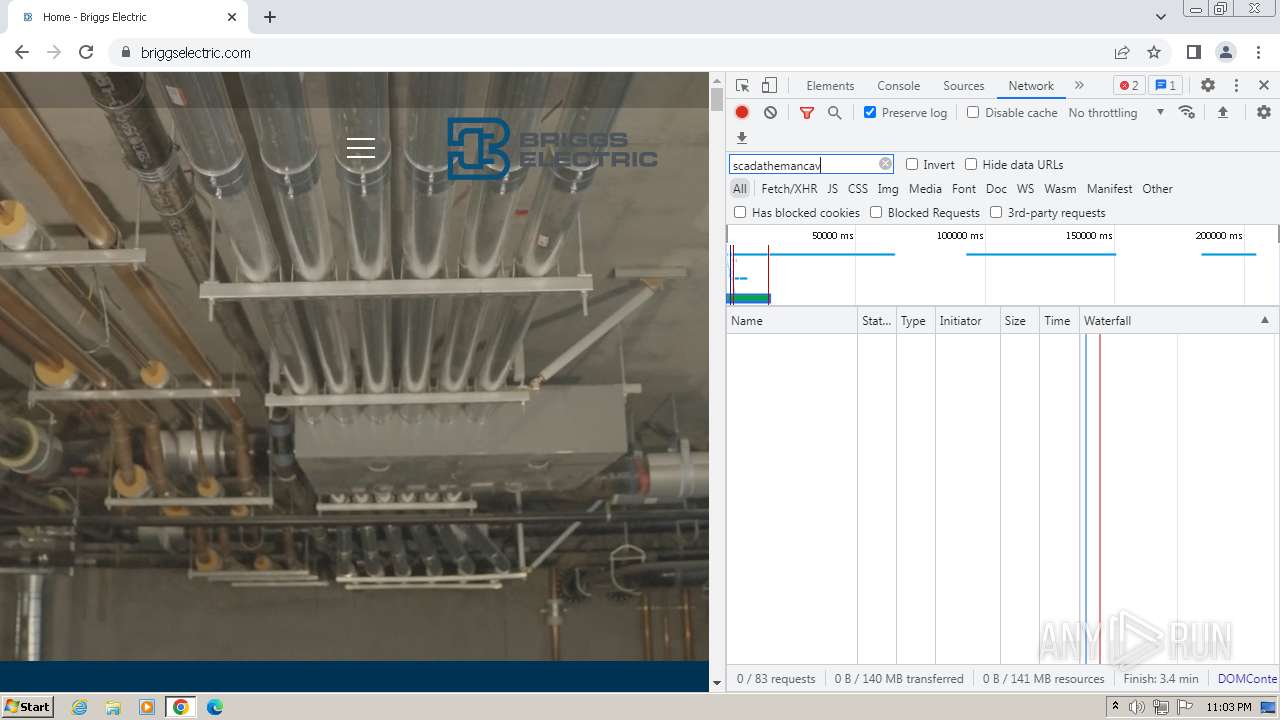Check Has blocked cookies
Viewport: 1280px width, 720px height.
point(740,212)
